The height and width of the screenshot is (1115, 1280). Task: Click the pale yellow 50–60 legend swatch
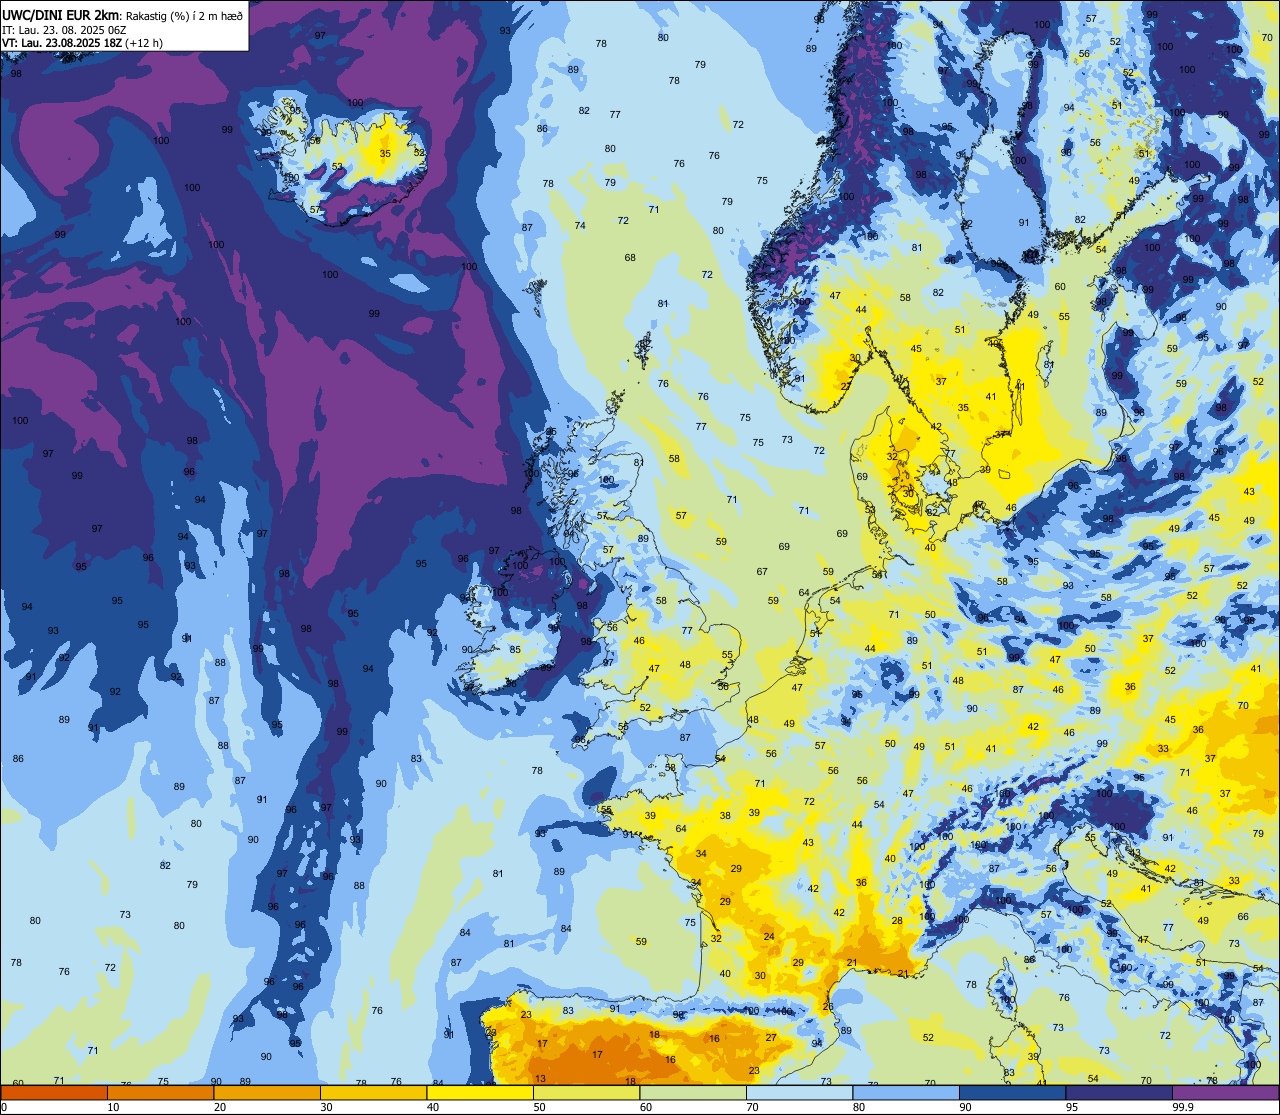[x=586, y=1092]
